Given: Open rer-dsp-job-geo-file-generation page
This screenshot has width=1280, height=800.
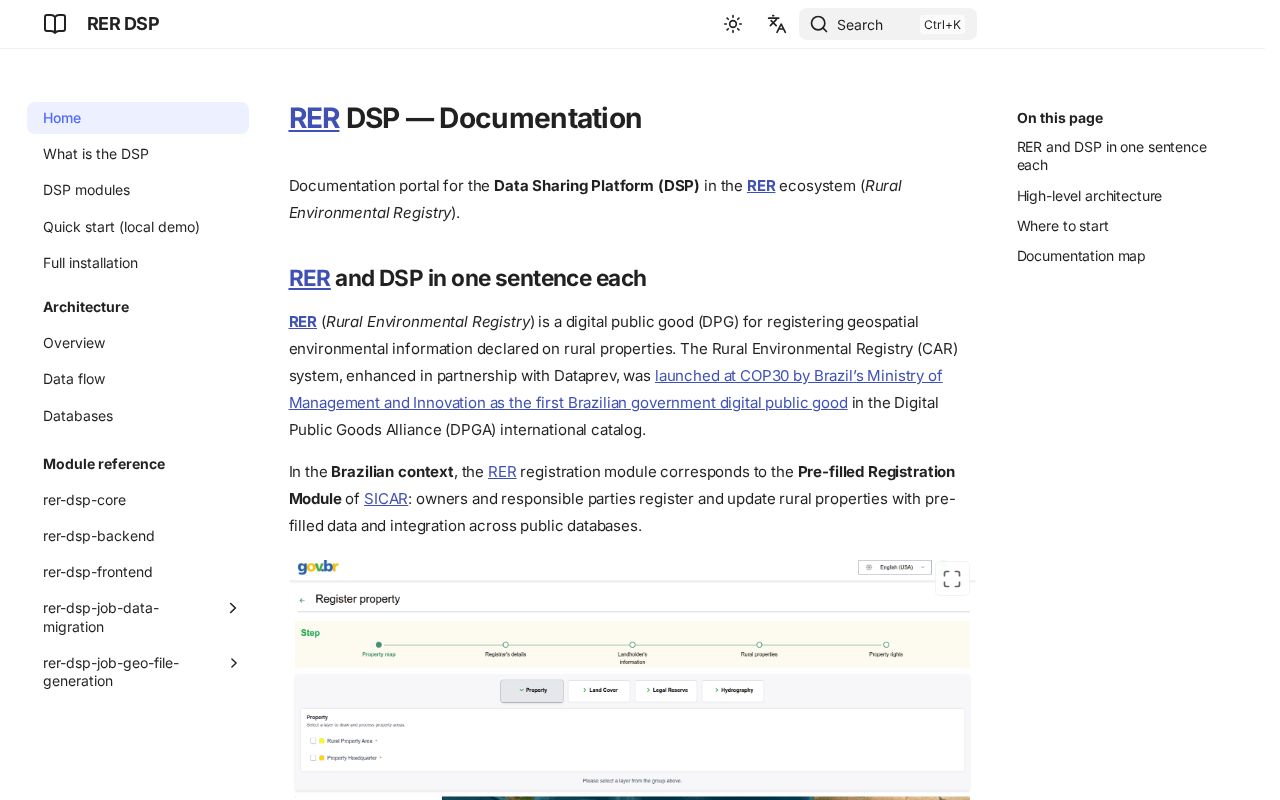Looking at the screenshot, I should point(111,672).
